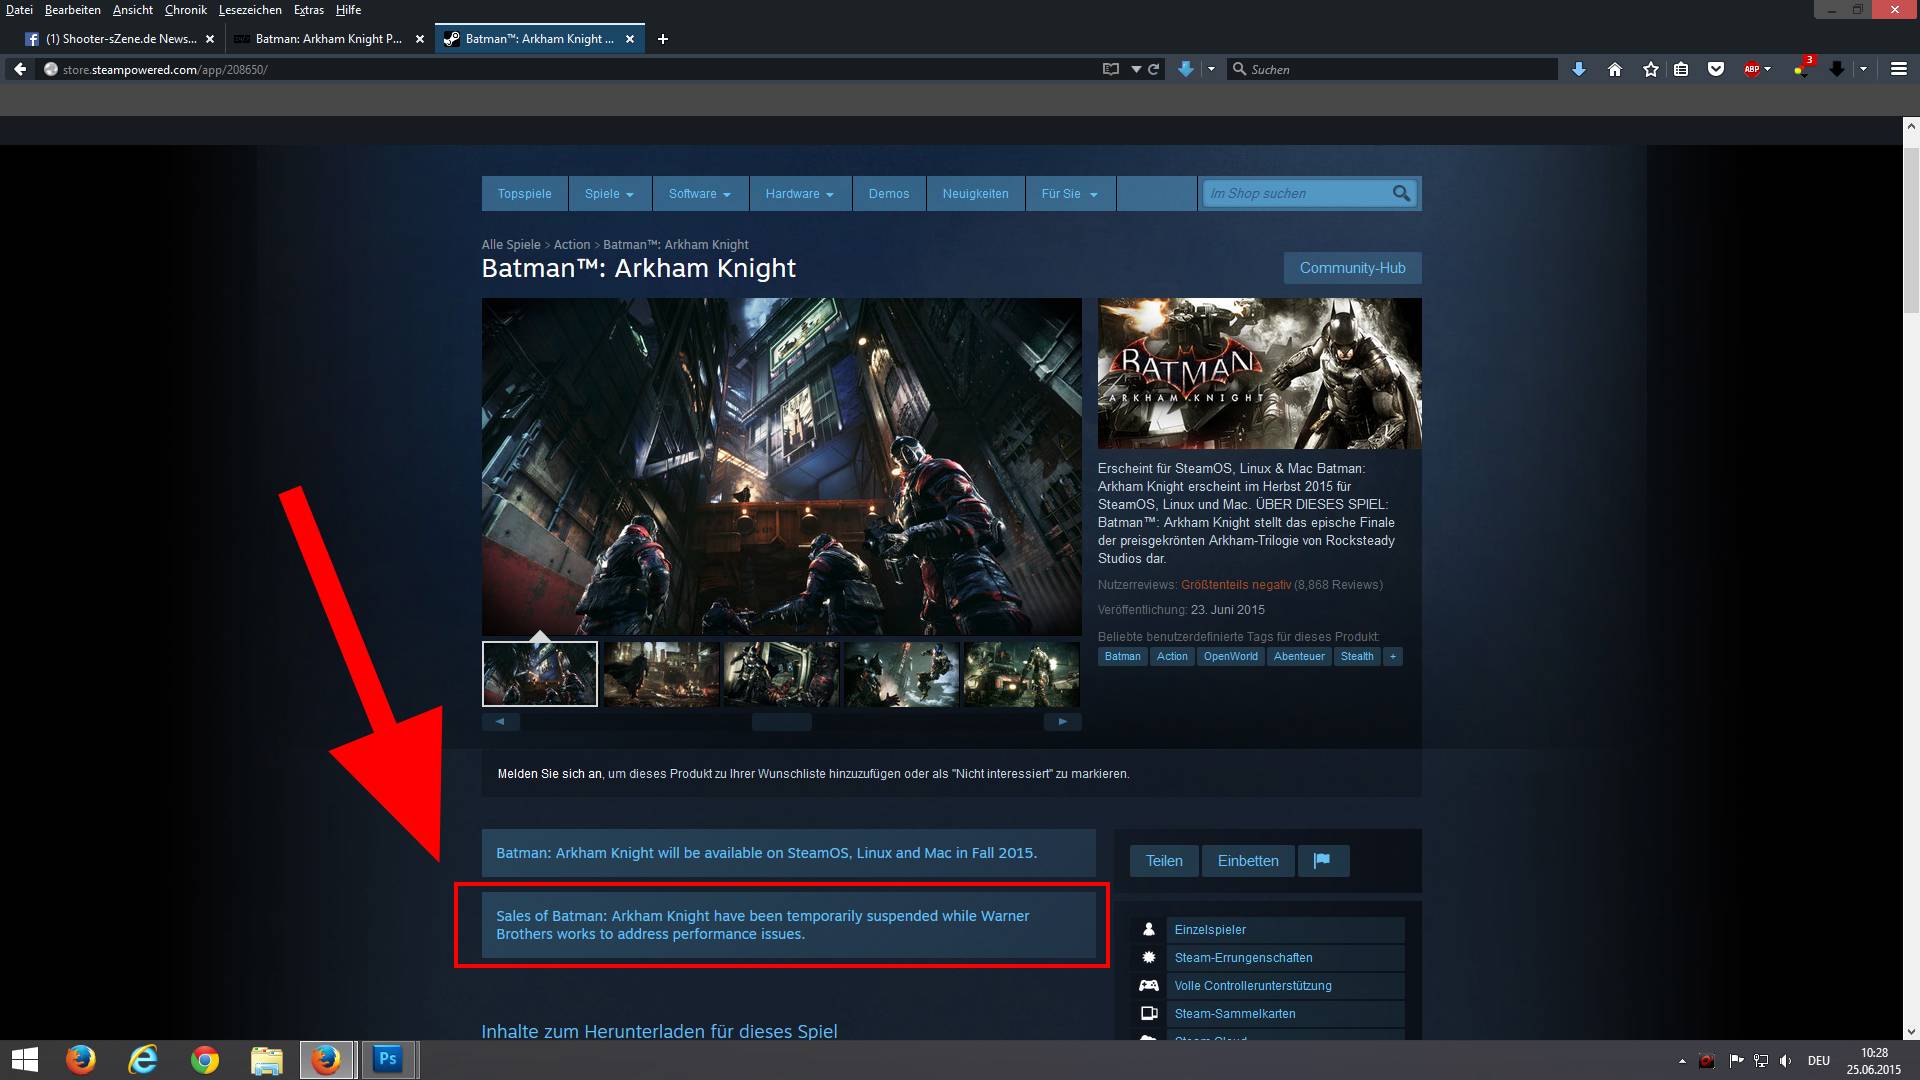Image resolution: width=1920 pixels, height=1080 pixels.
Task: Select the fourth screenshot thumbnail
Action: click(x=901, y=674)
